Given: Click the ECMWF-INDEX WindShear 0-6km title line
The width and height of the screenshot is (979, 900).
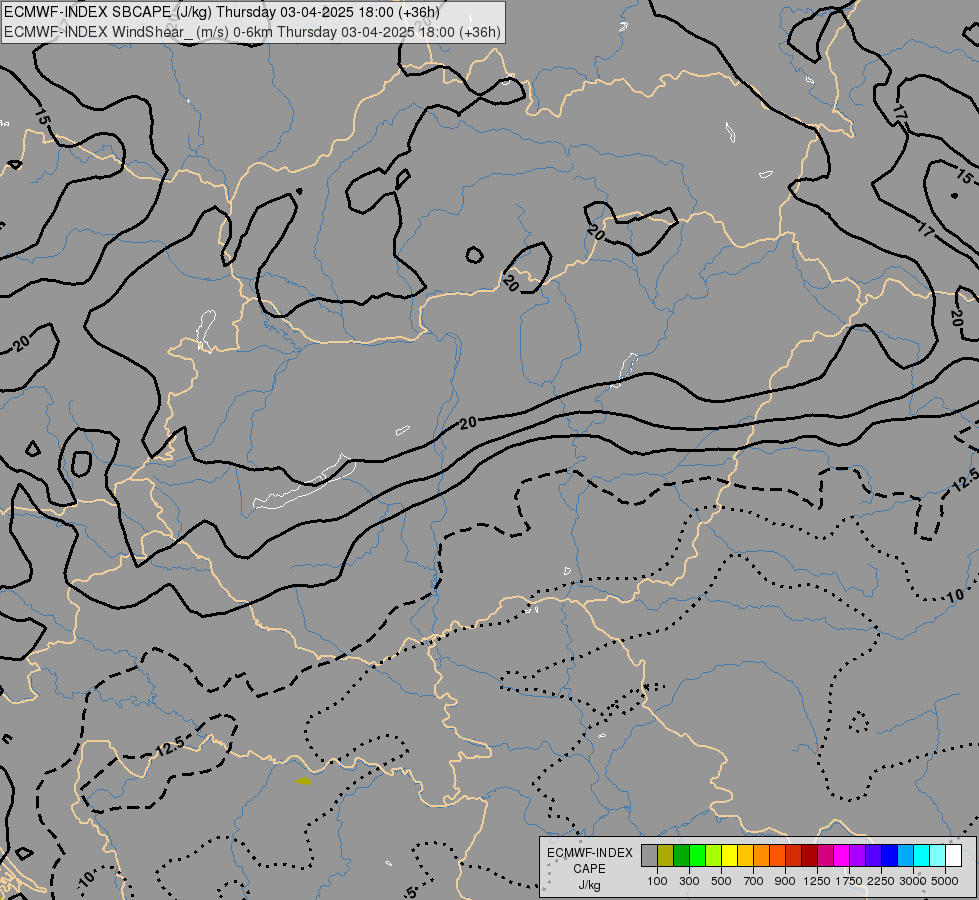Looking at the screenshot, I should [x=252, y=31].
